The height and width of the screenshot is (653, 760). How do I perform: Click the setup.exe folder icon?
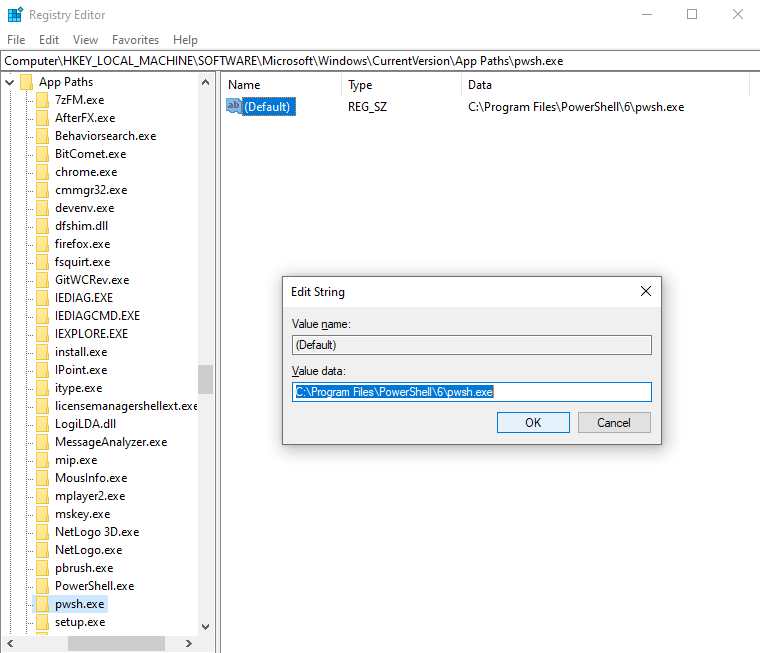[43, 622]
